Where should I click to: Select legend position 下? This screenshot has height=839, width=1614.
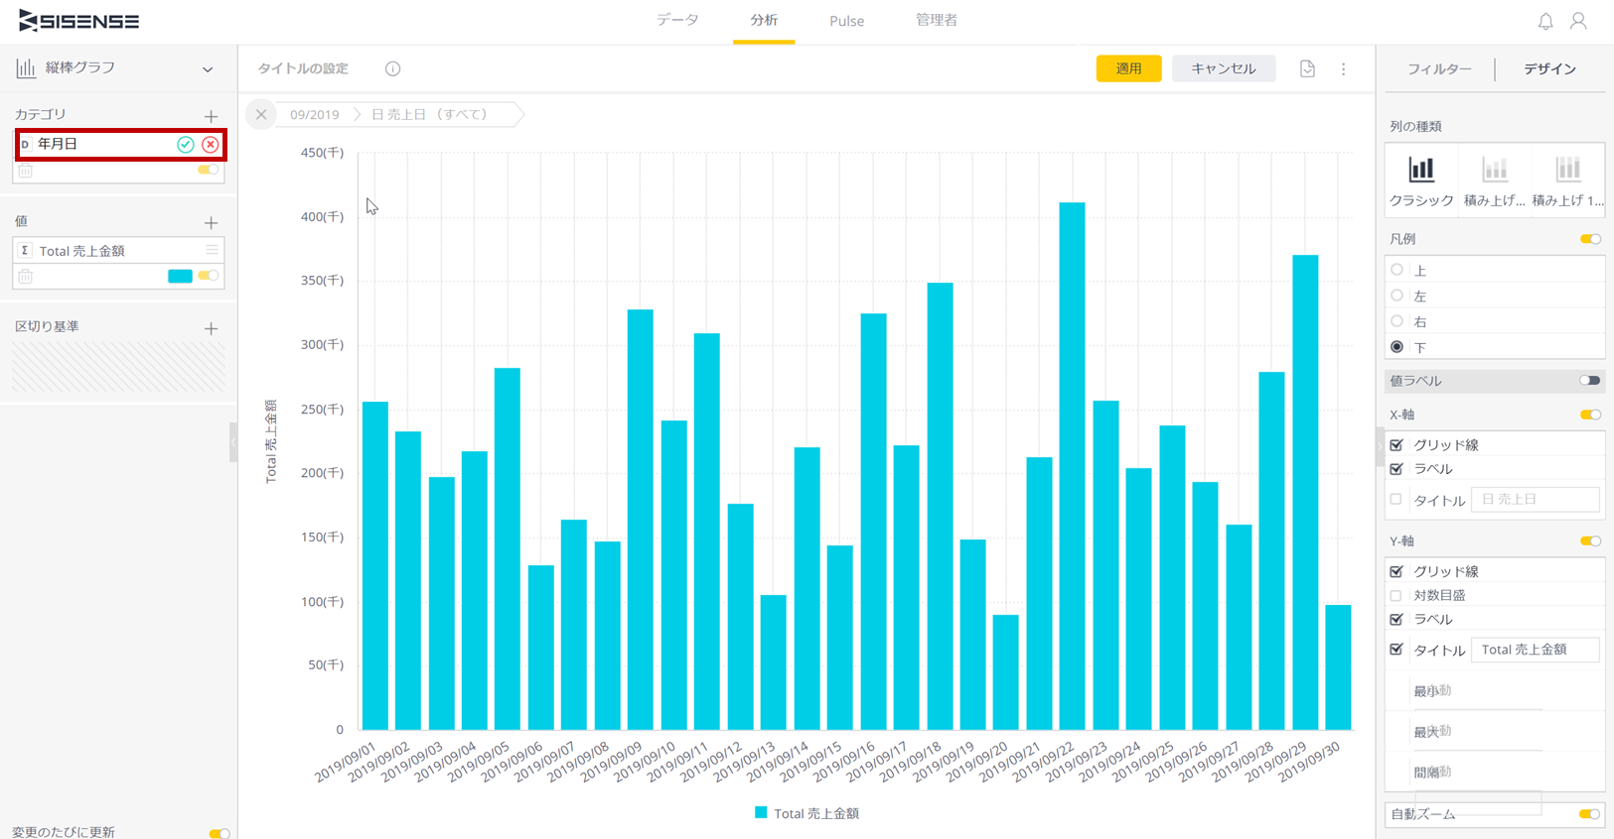pyautogui.click(x=1397, y=347)
